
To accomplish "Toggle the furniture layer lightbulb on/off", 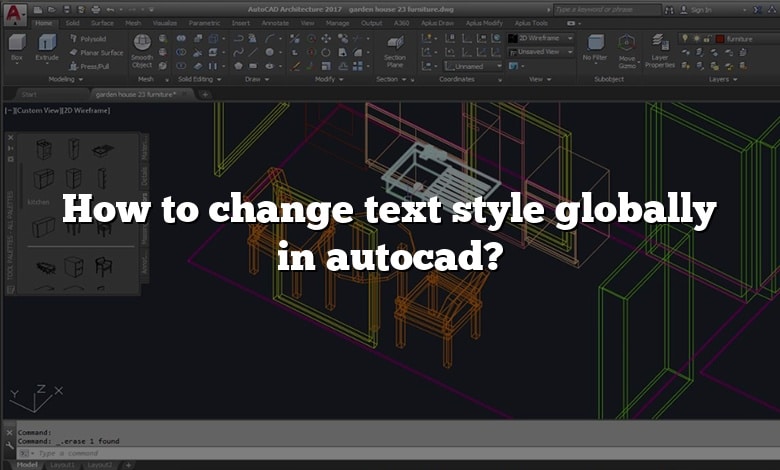I will (x=685, y=38).
